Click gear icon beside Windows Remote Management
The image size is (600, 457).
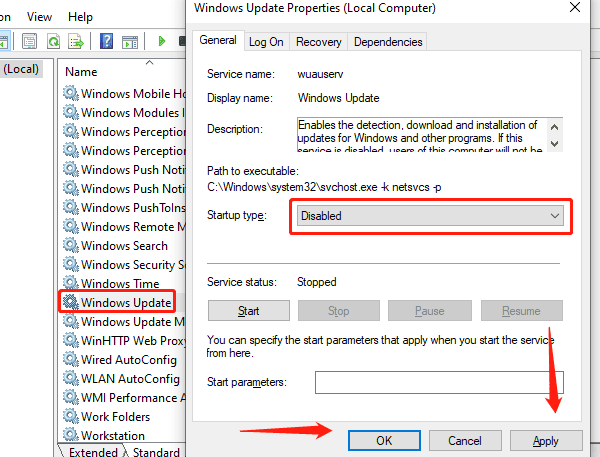click(70, 226)
